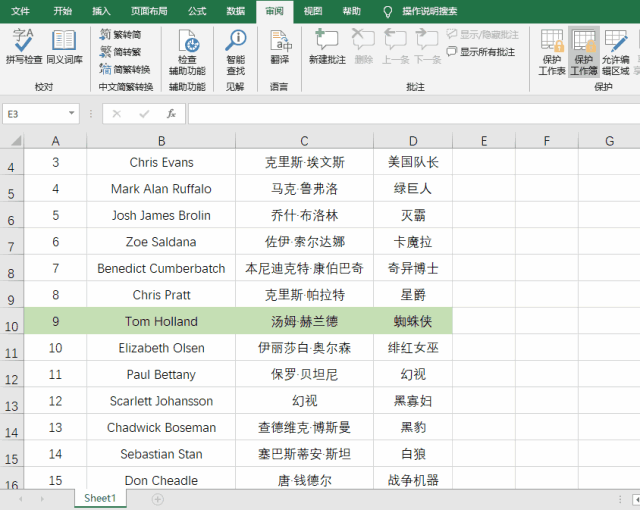
Task: Switch to the 帮助 tab
Action: [x=351, y=11]
